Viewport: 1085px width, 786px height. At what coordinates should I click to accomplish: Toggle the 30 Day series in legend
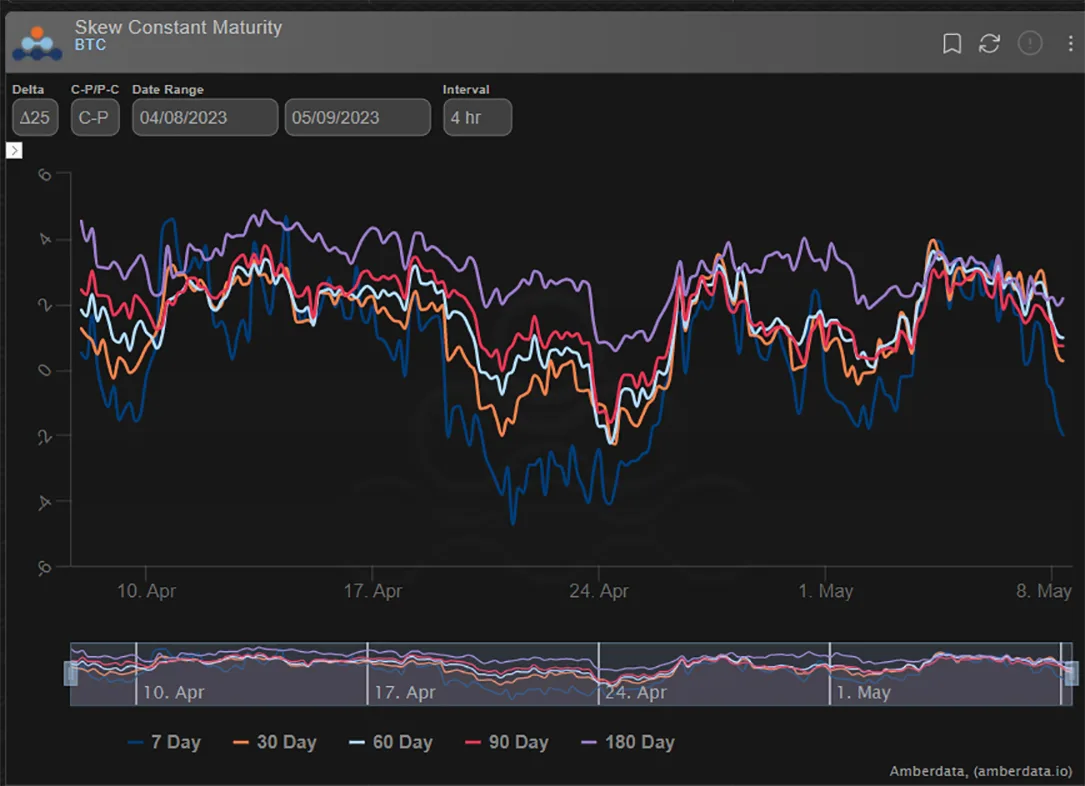pyautogui.click(x=275, y=742)
